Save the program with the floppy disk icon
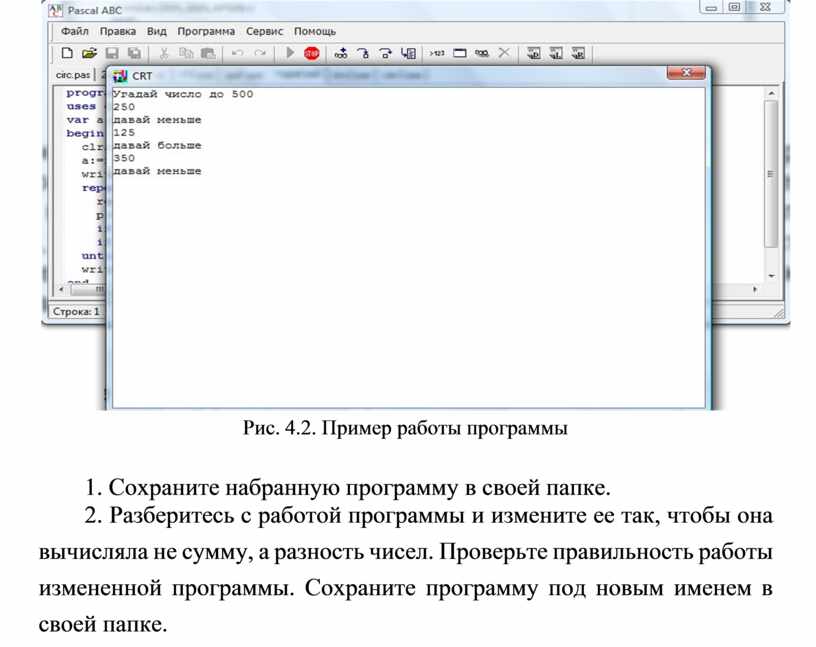 pyautogui.click(x=112, y=53)
